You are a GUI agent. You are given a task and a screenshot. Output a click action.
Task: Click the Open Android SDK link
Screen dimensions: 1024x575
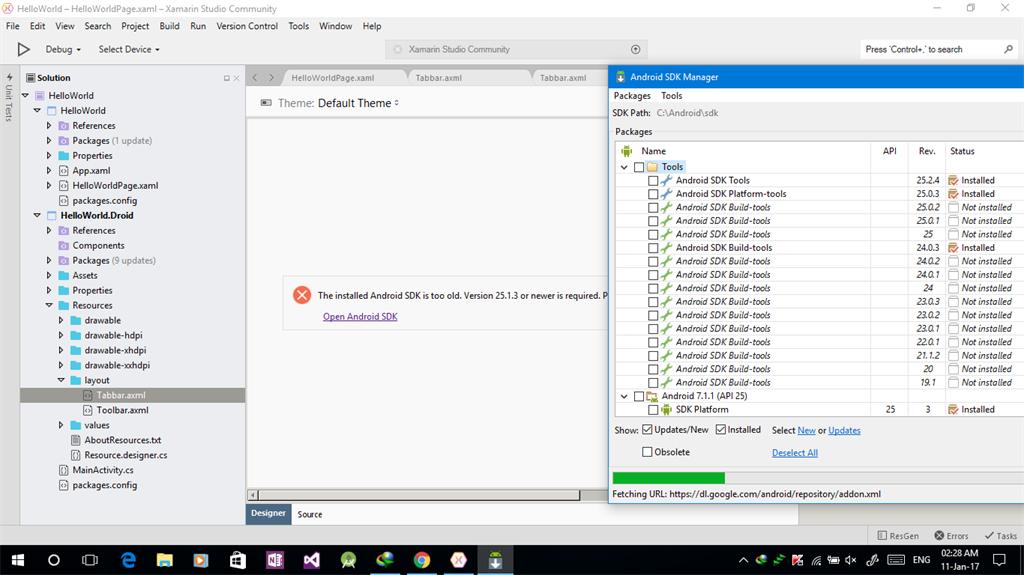[x=360, y=316]
